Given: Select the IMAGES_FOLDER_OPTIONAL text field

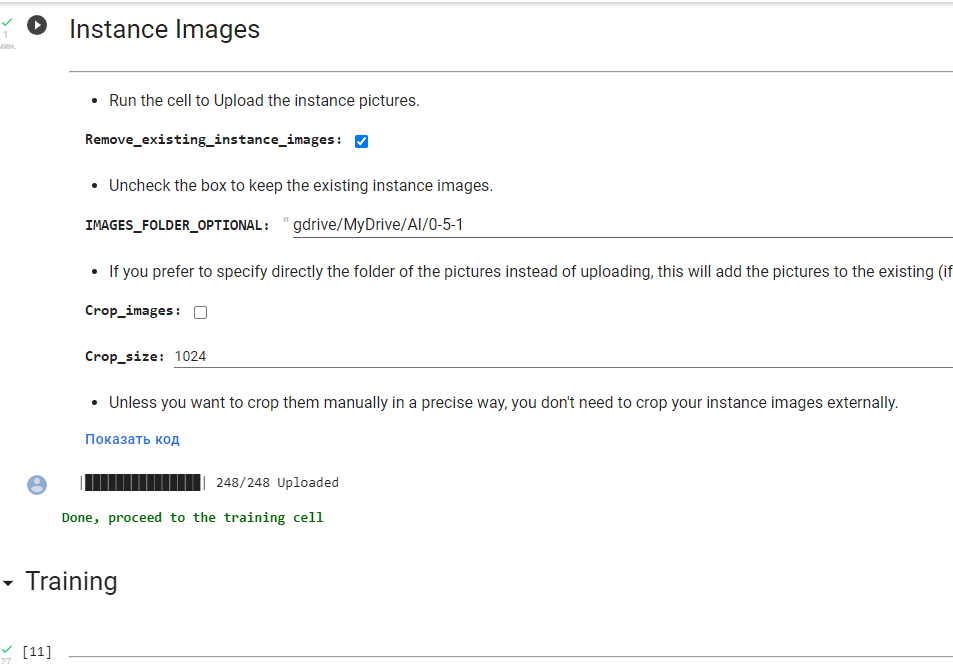Looking at the screenshot, I should click(x=500, y=224).
